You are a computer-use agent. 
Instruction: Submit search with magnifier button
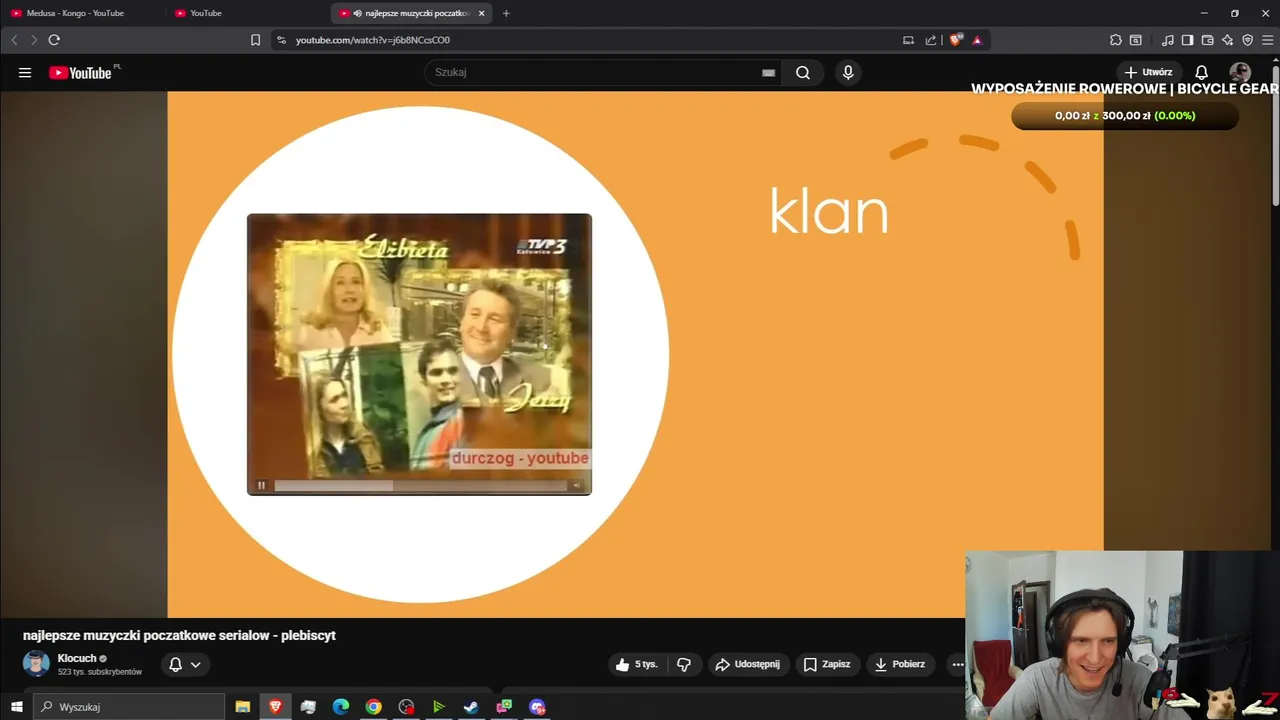(803, 72)
